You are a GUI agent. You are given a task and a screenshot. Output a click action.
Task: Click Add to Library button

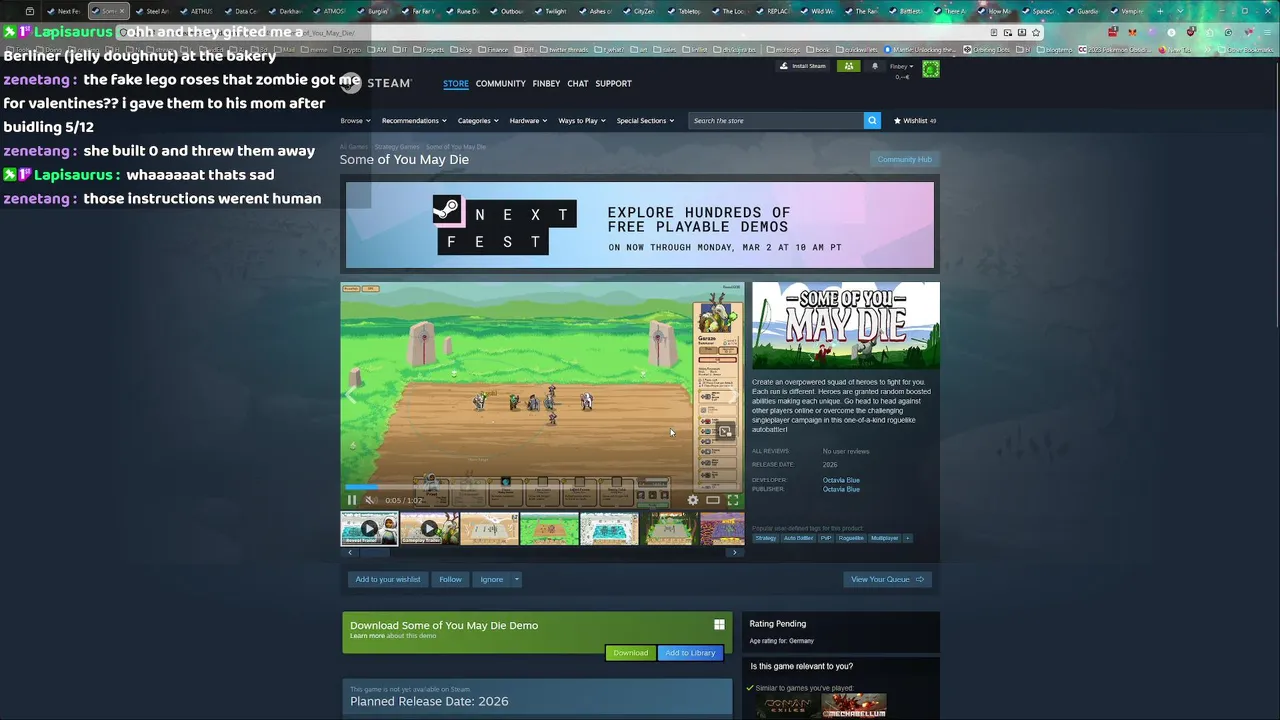coord(690,653)
